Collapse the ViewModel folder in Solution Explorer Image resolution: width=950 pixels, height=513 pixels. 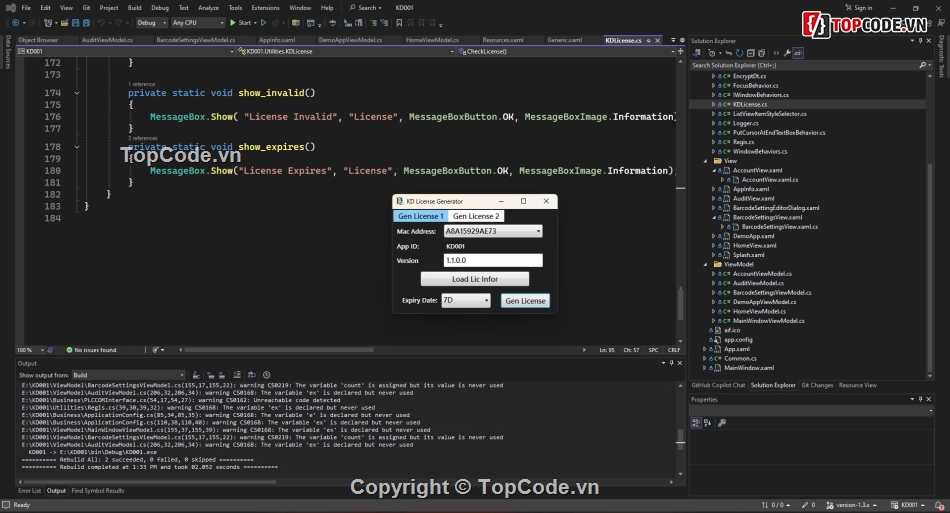point(705,264)
